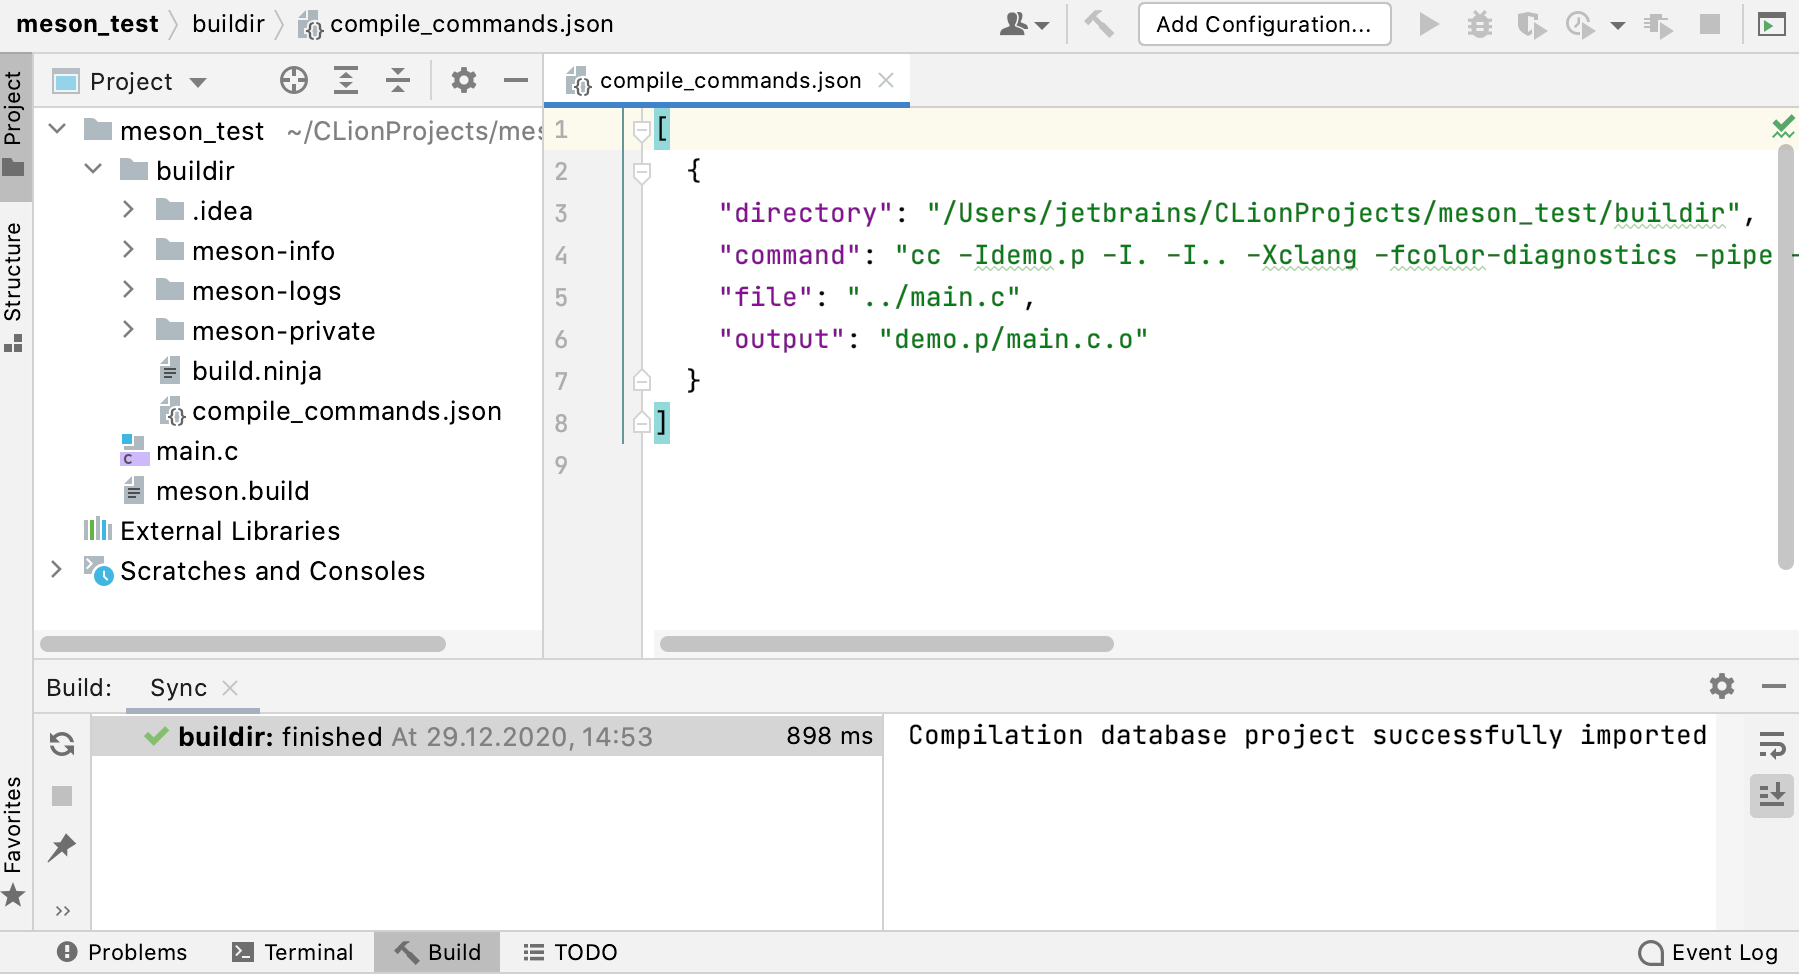Pin the Build output panel
1799x974 pixels.
[x=62, y=848]
